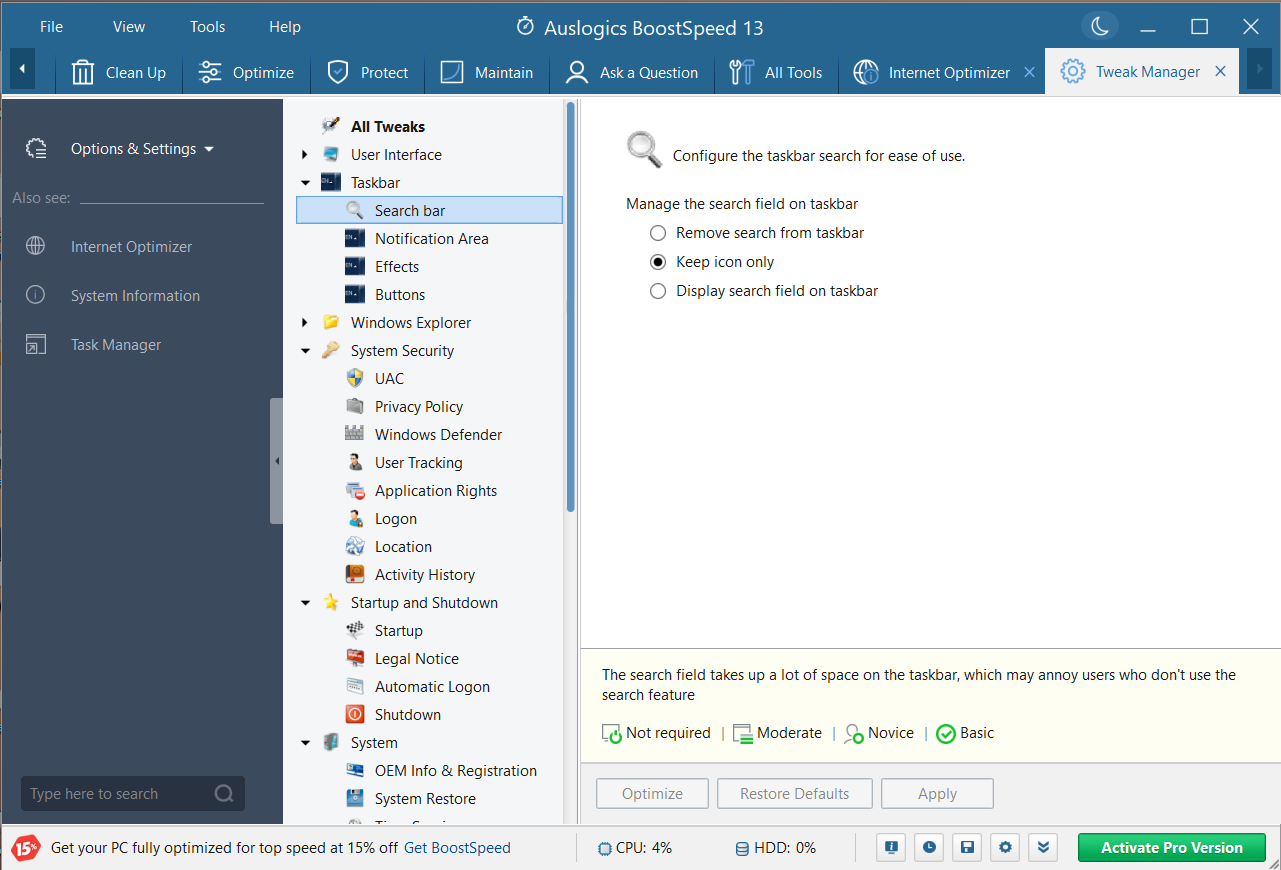Click the Maintain shield icon
Image resolution: width=1281 pixels, height=870 pixels.
coord(452,71)
